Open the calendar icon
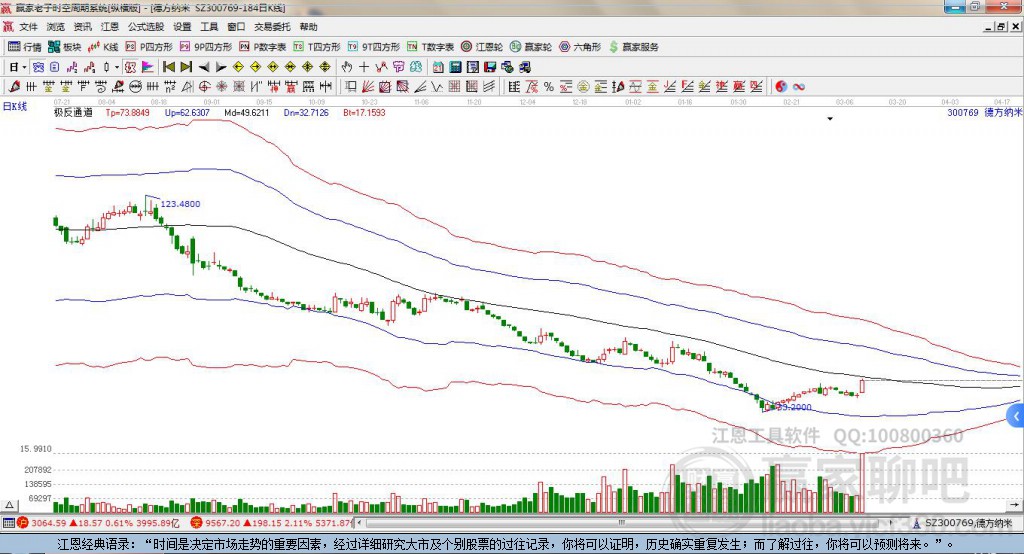This screenshot has height=554, width=1024. click(438, 67)
